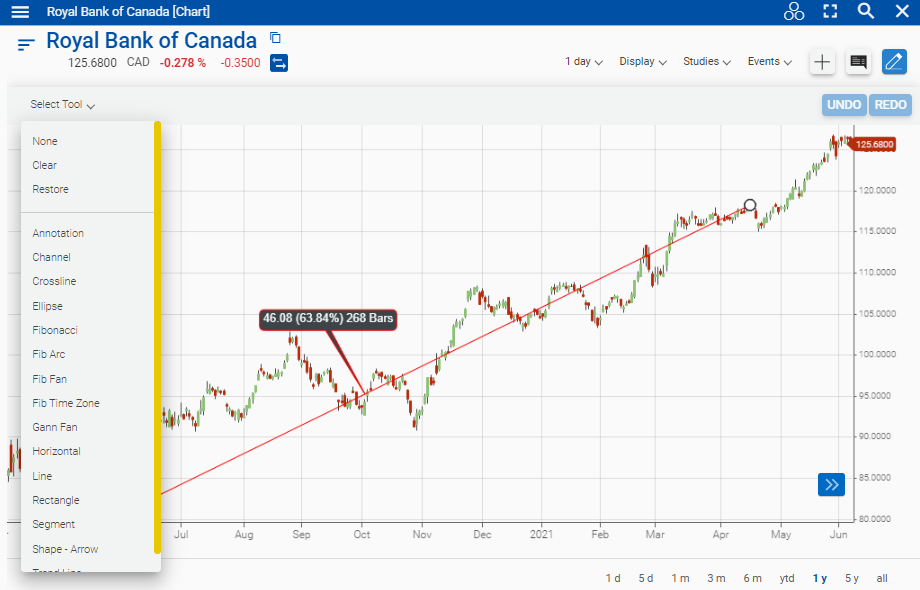This screenshot has height=590, width=920.
Task: Select the Annotation tool
Action: tap(87, 233)
